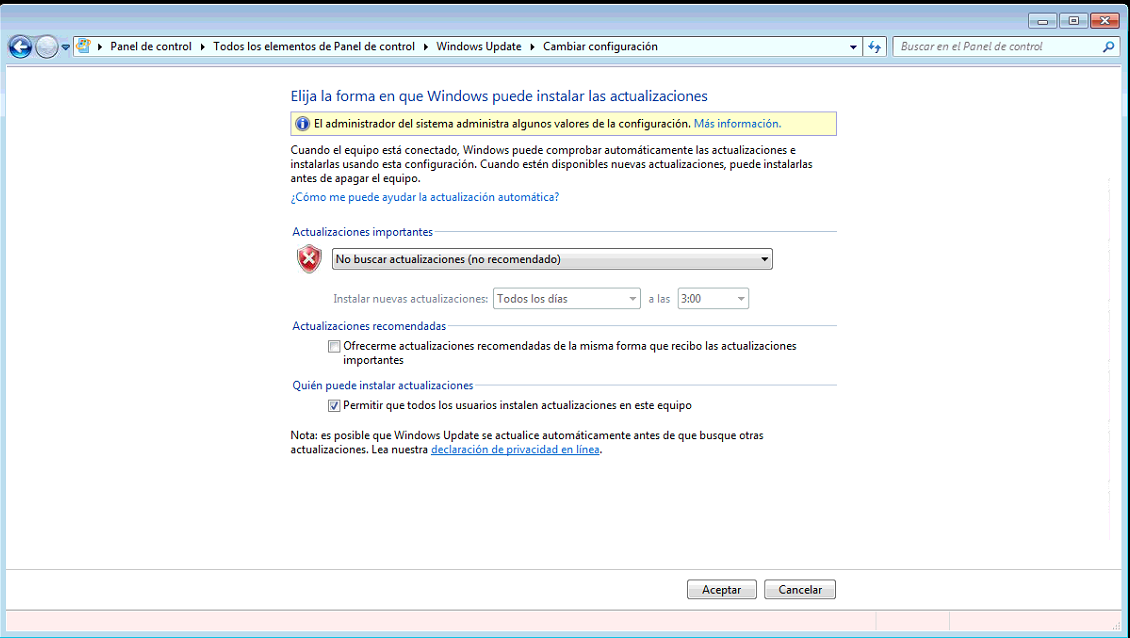
Task: Disable 'Permitir que todos los usuarios instalen actualizaciones'
Action: [334, 405]
